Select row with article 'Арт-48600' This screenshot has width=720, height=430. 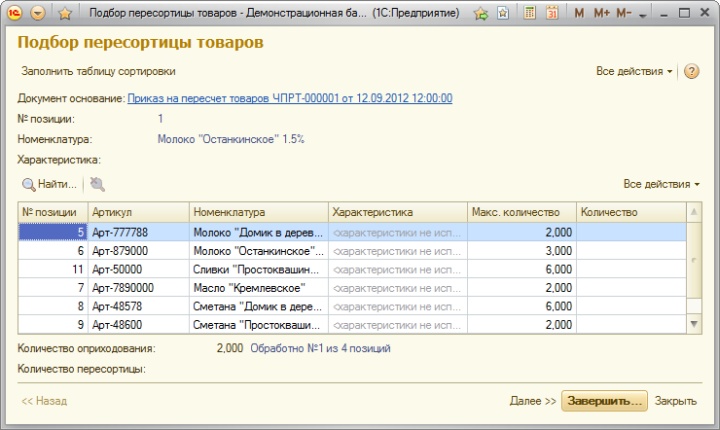coord(352,324)
